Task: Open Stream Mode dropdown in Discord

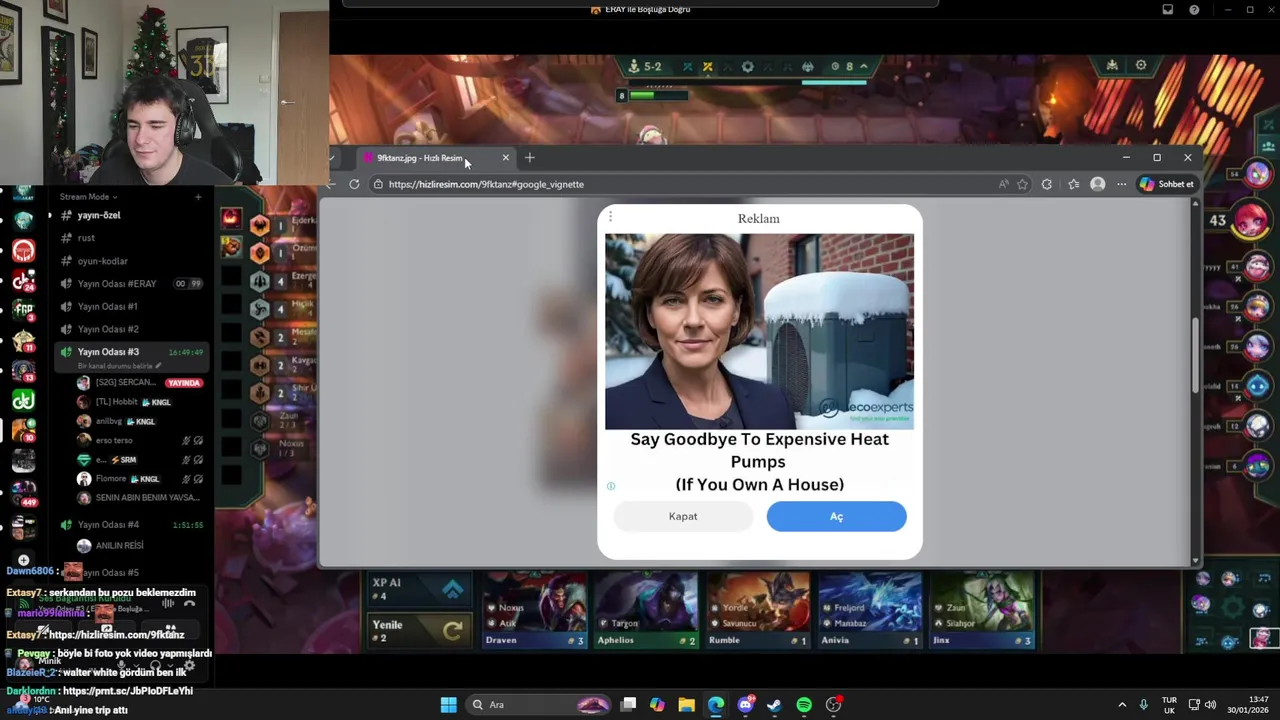Action: (88, 197)
